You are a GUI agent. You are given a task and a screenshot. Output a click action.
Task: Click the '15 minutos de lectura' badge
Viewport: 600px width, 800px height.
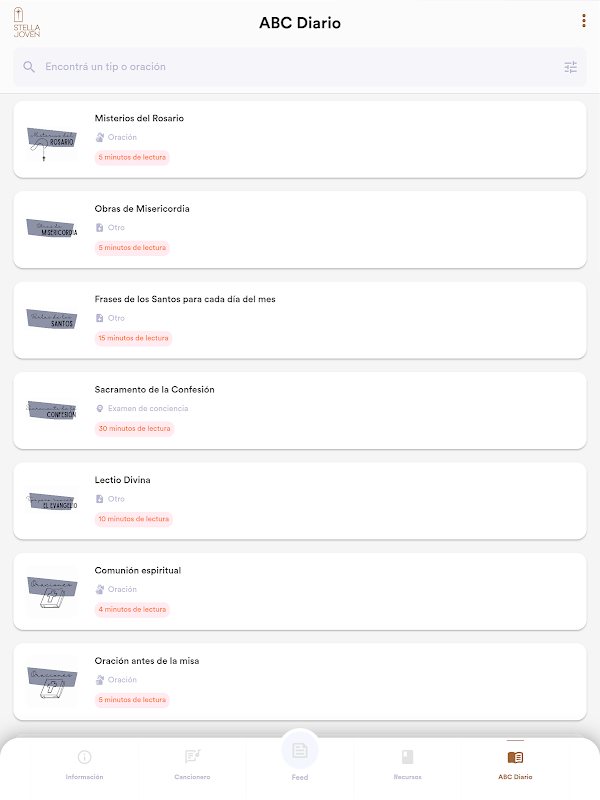click(134, 338)
